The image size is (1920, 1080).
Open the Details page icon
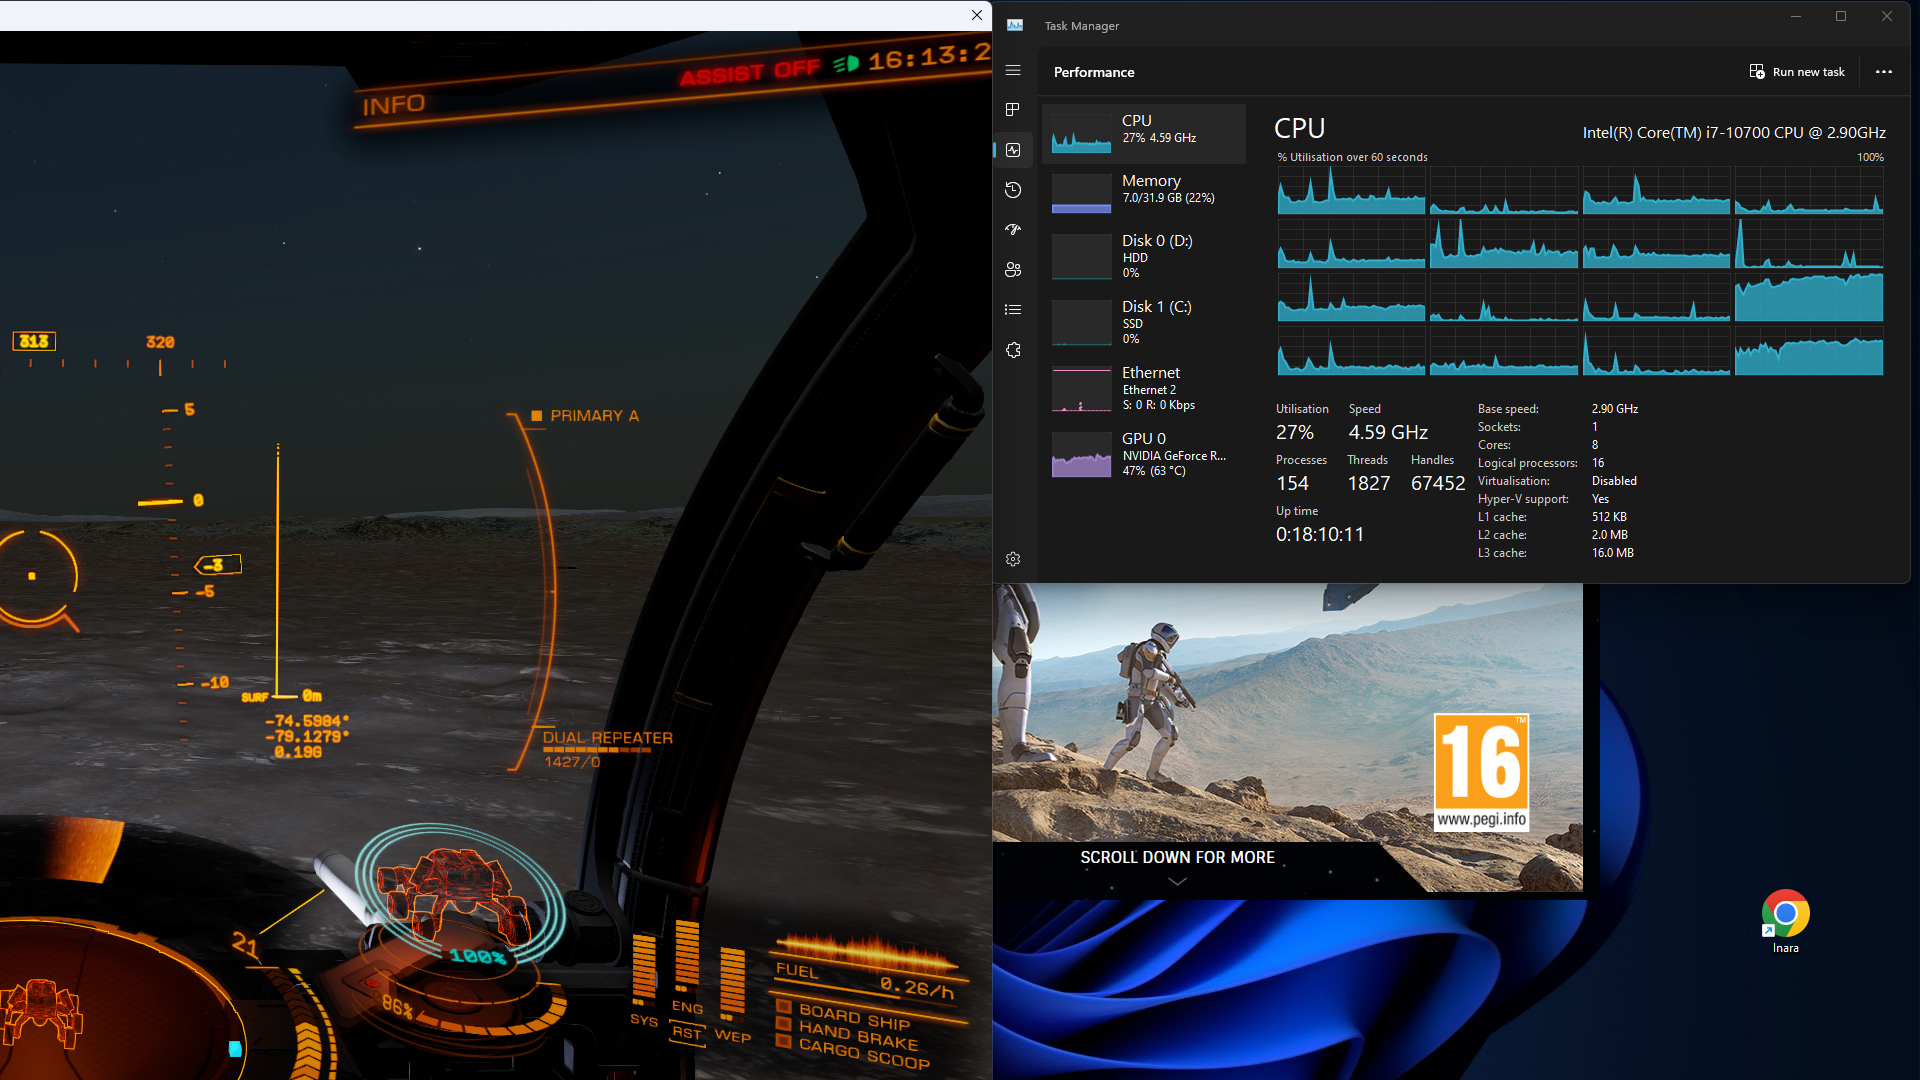(x=1013, y=310)
